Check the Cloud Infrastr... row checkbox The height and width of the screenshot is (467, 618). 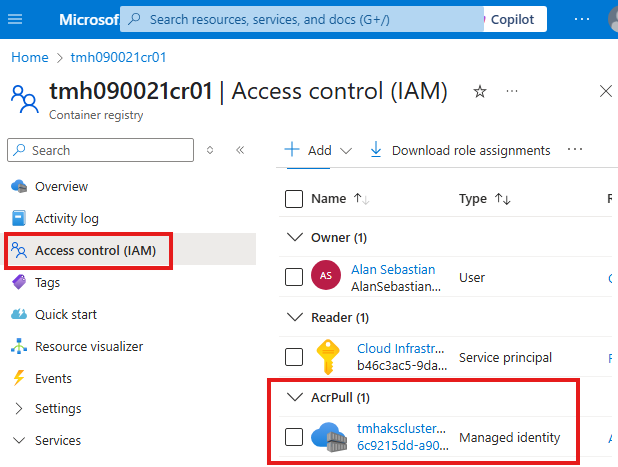[294, 357]
